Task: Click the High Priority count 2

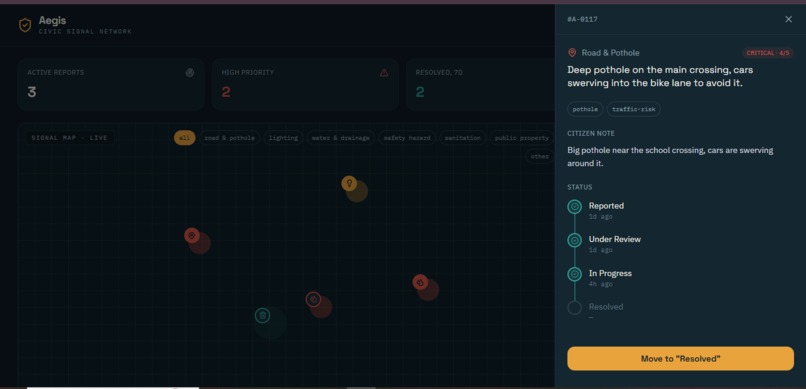Action: [226, 92]
